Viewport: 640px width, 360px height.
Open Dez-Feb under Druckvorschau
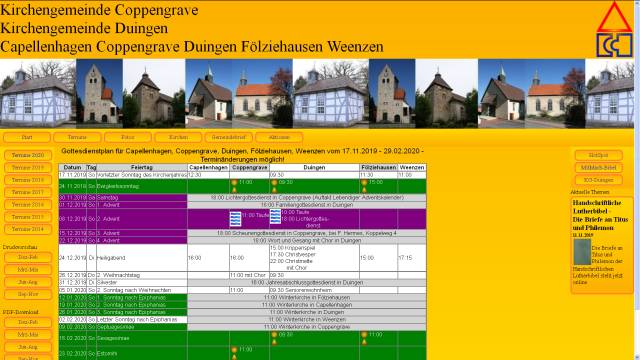28,257
